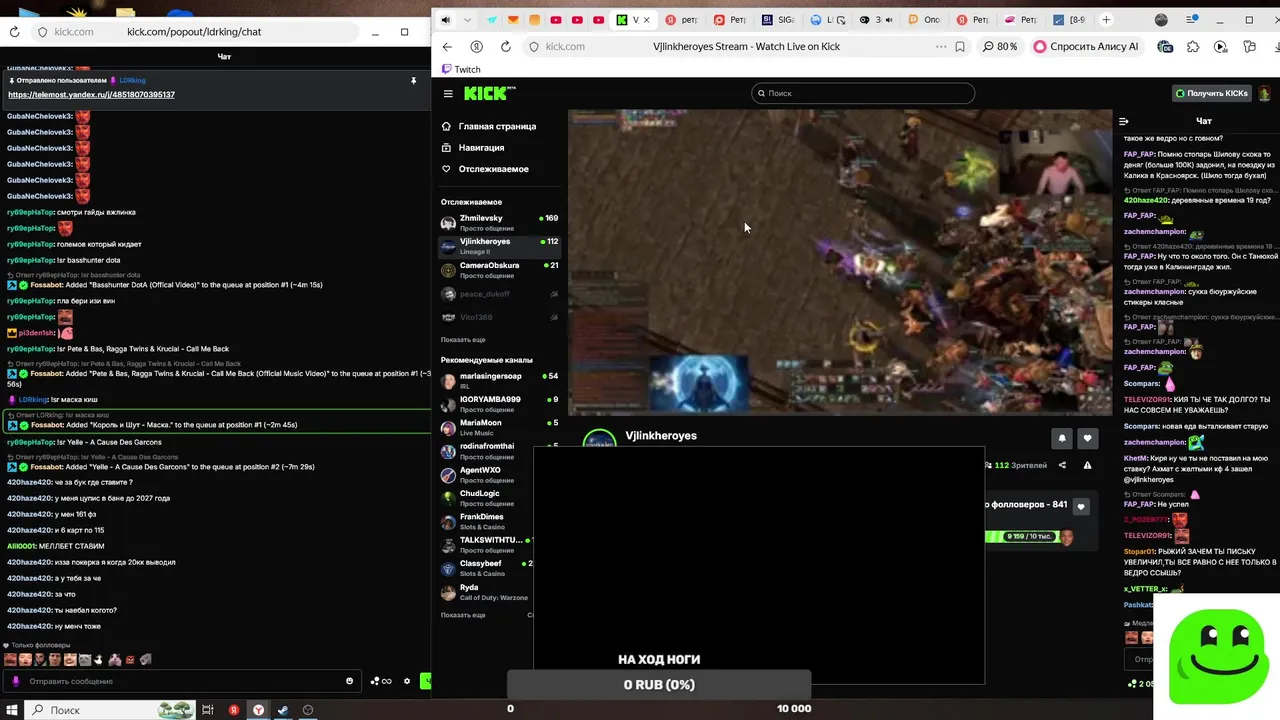This screenshot has width=1280, height=720.
Task: Switch to the SIGa browser tab
Action: (779, 20)
